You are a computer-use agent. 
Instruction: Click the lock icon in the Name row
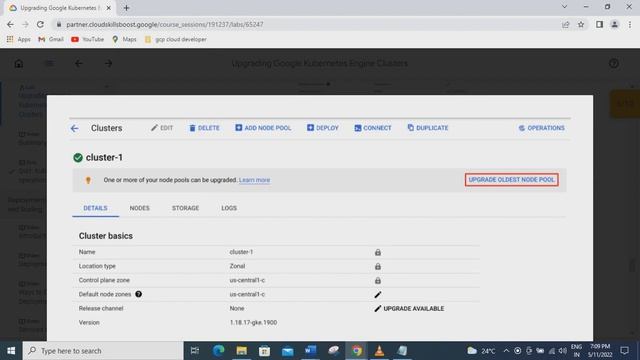(x=378, y=252)
